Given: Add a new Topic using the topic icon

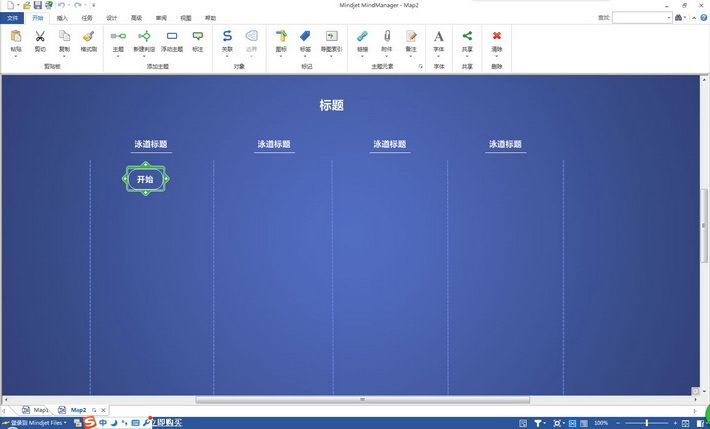Looking at the screenshot, I should [x=118, y=36].
